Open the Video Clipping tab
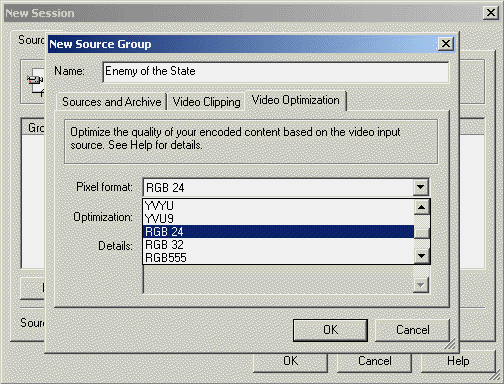 (x=206, y=102)
